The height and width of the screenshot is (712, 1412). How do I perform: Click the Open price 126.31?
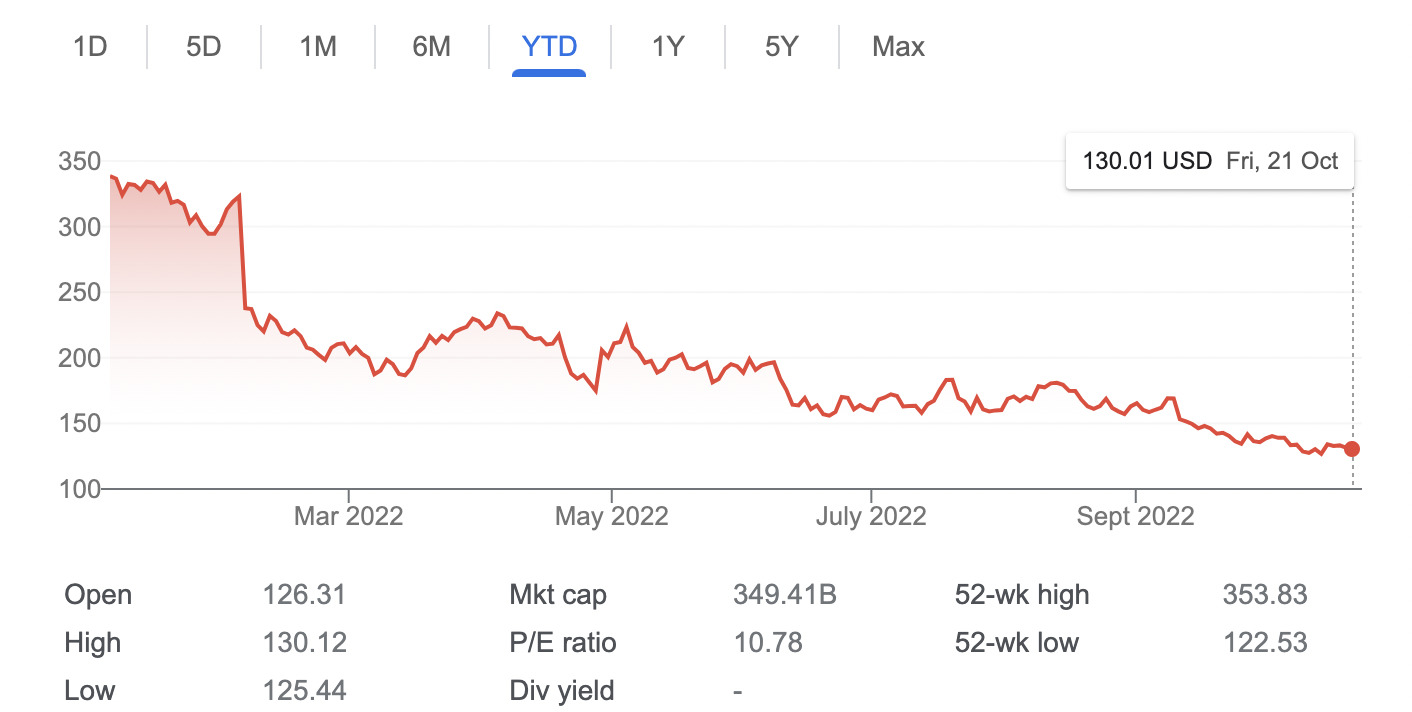click(304, 595)
